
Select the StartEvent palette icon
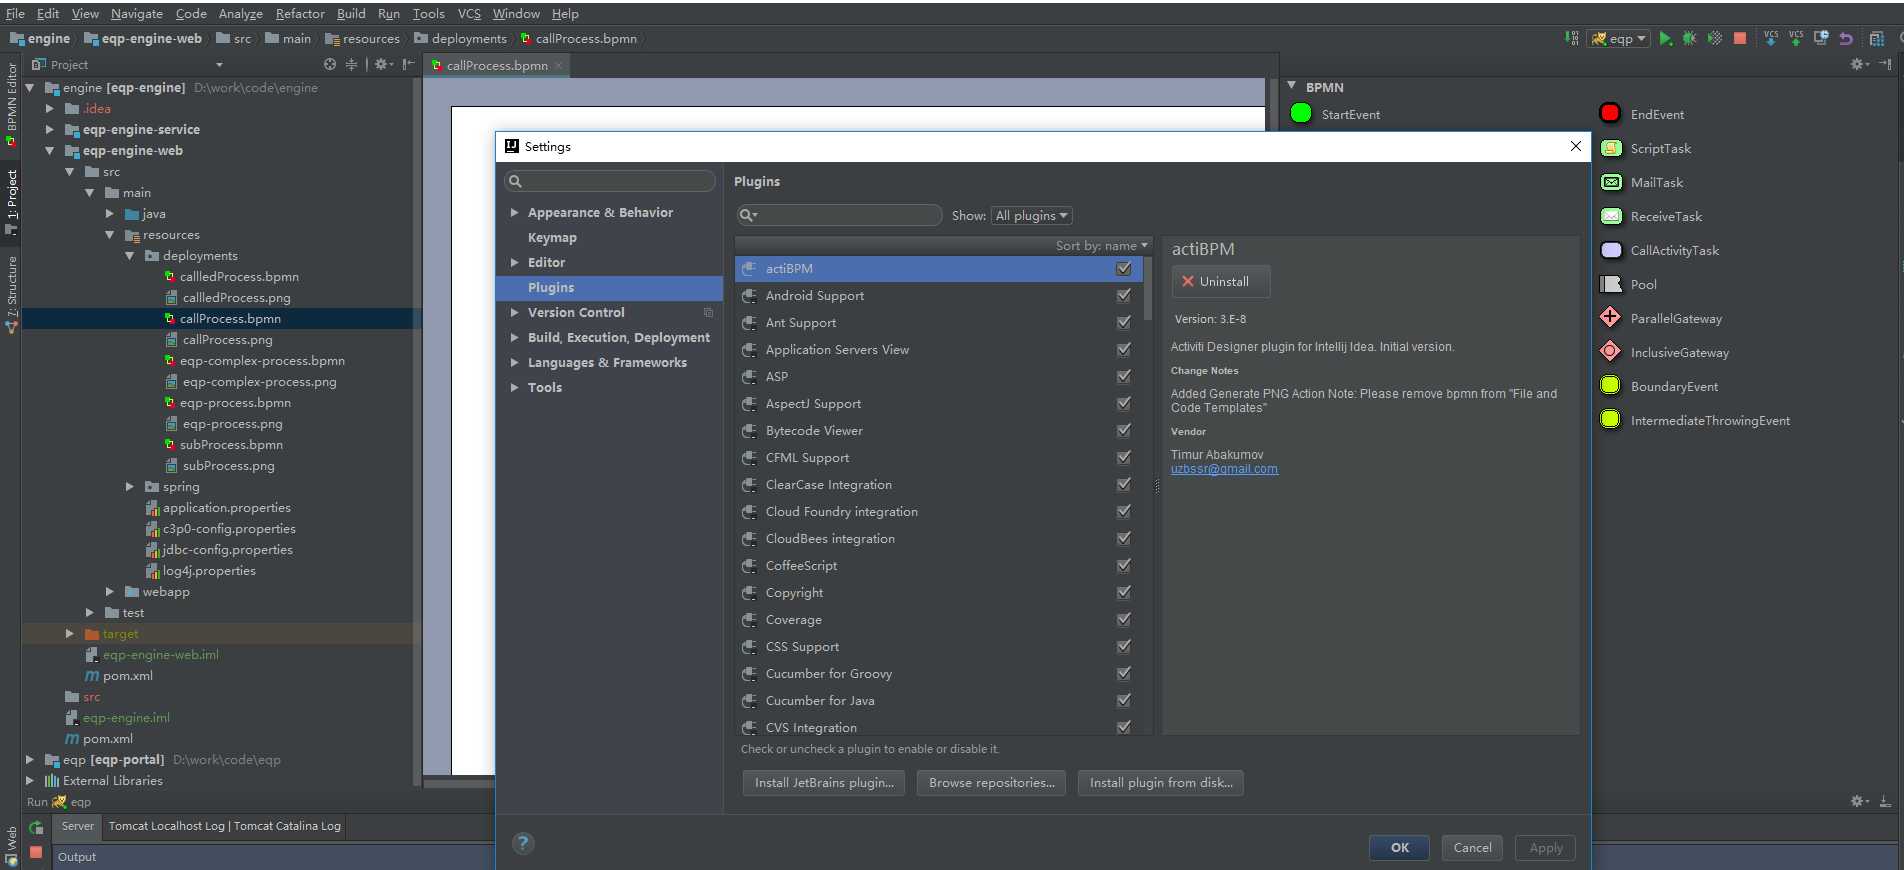point(1301,113)
